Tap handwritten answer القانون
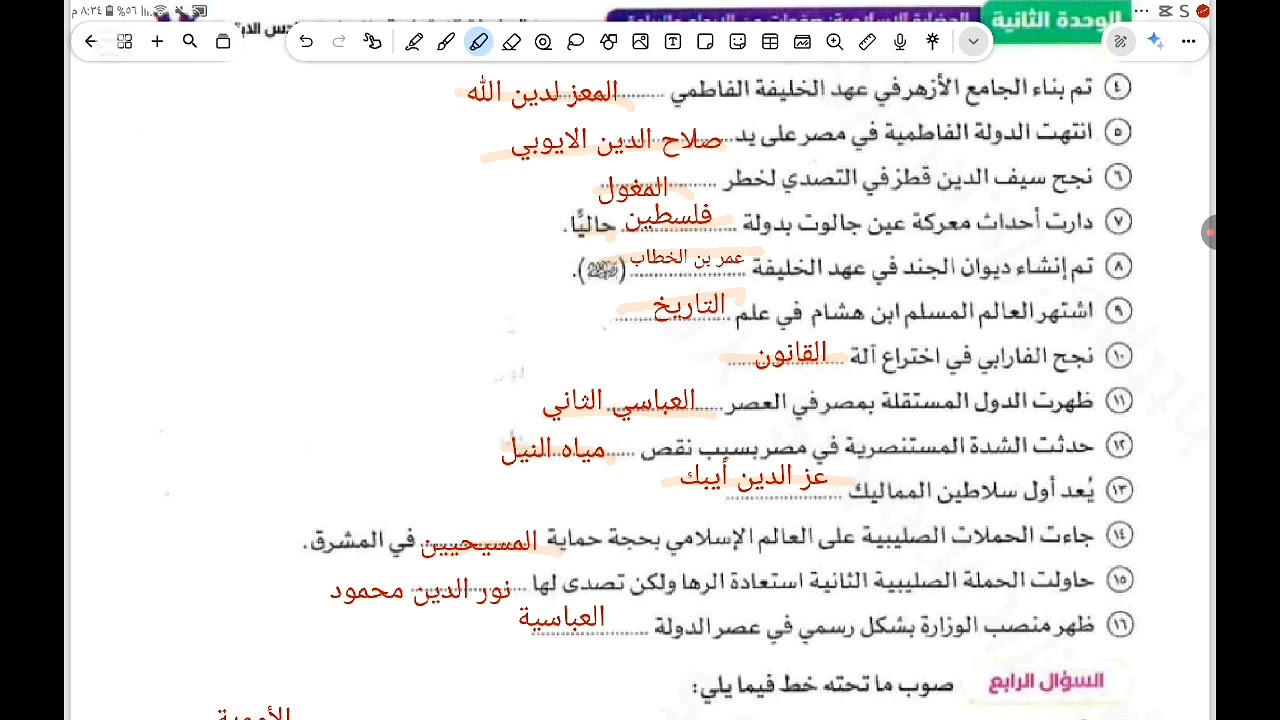This screenshot has width=1280, height=720. pos(791,353)
